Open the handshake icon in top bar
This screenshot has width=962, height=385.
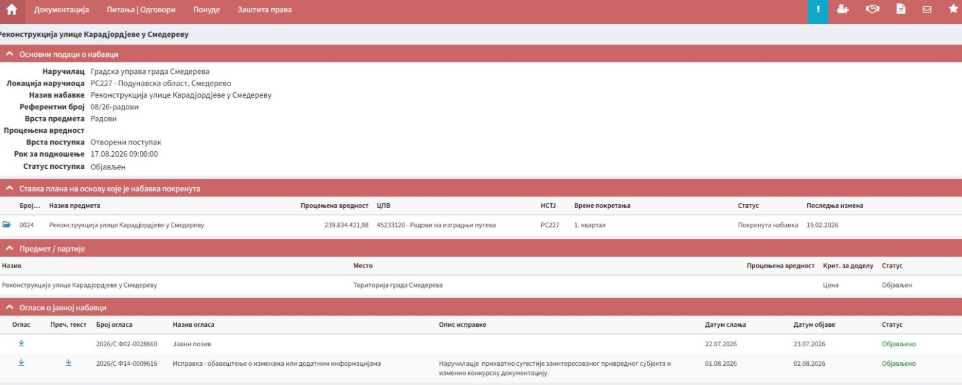click(872, 10)
